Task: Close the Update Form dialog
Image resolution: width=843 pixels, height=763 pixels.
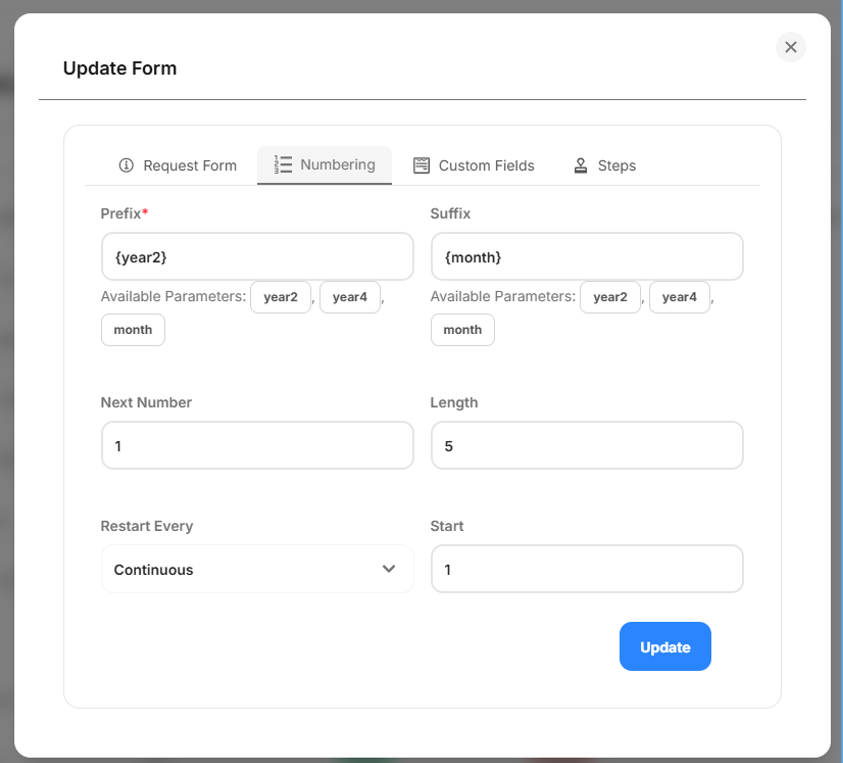Action: tap(790, 47)
